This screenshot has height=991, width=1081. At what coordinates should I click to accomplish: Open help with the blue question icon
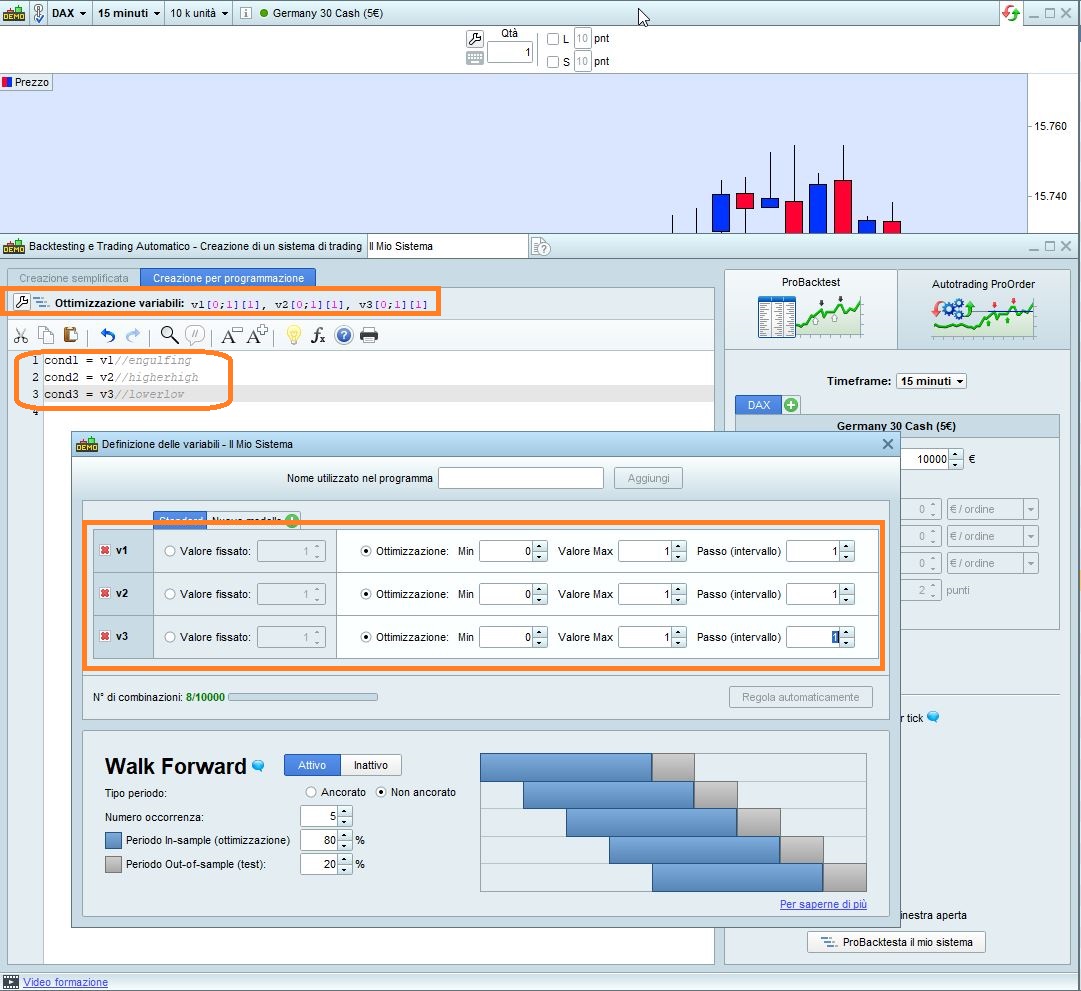click(343, 336)
